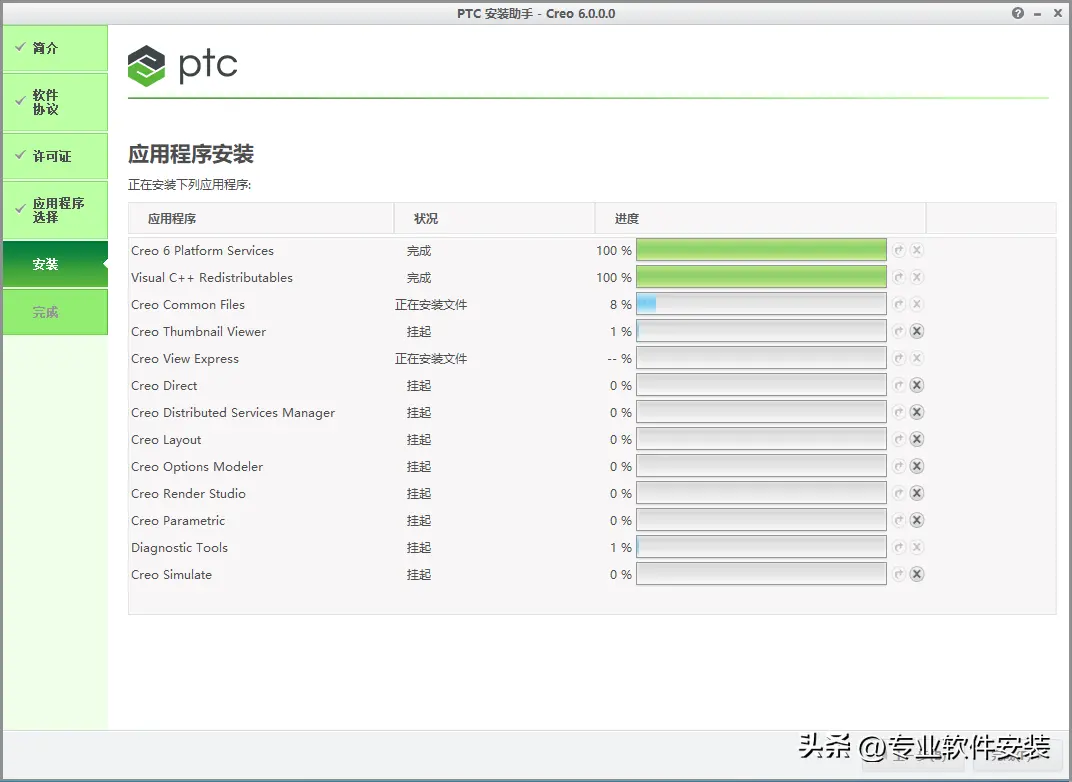
Task: Select the Creo View Express row name
Action: 185,359
